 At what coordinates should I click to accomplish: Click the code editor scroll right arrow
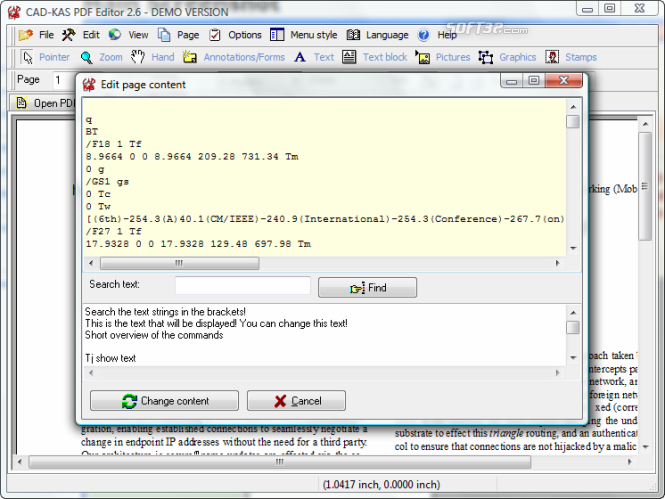click(x=557, y=263)
